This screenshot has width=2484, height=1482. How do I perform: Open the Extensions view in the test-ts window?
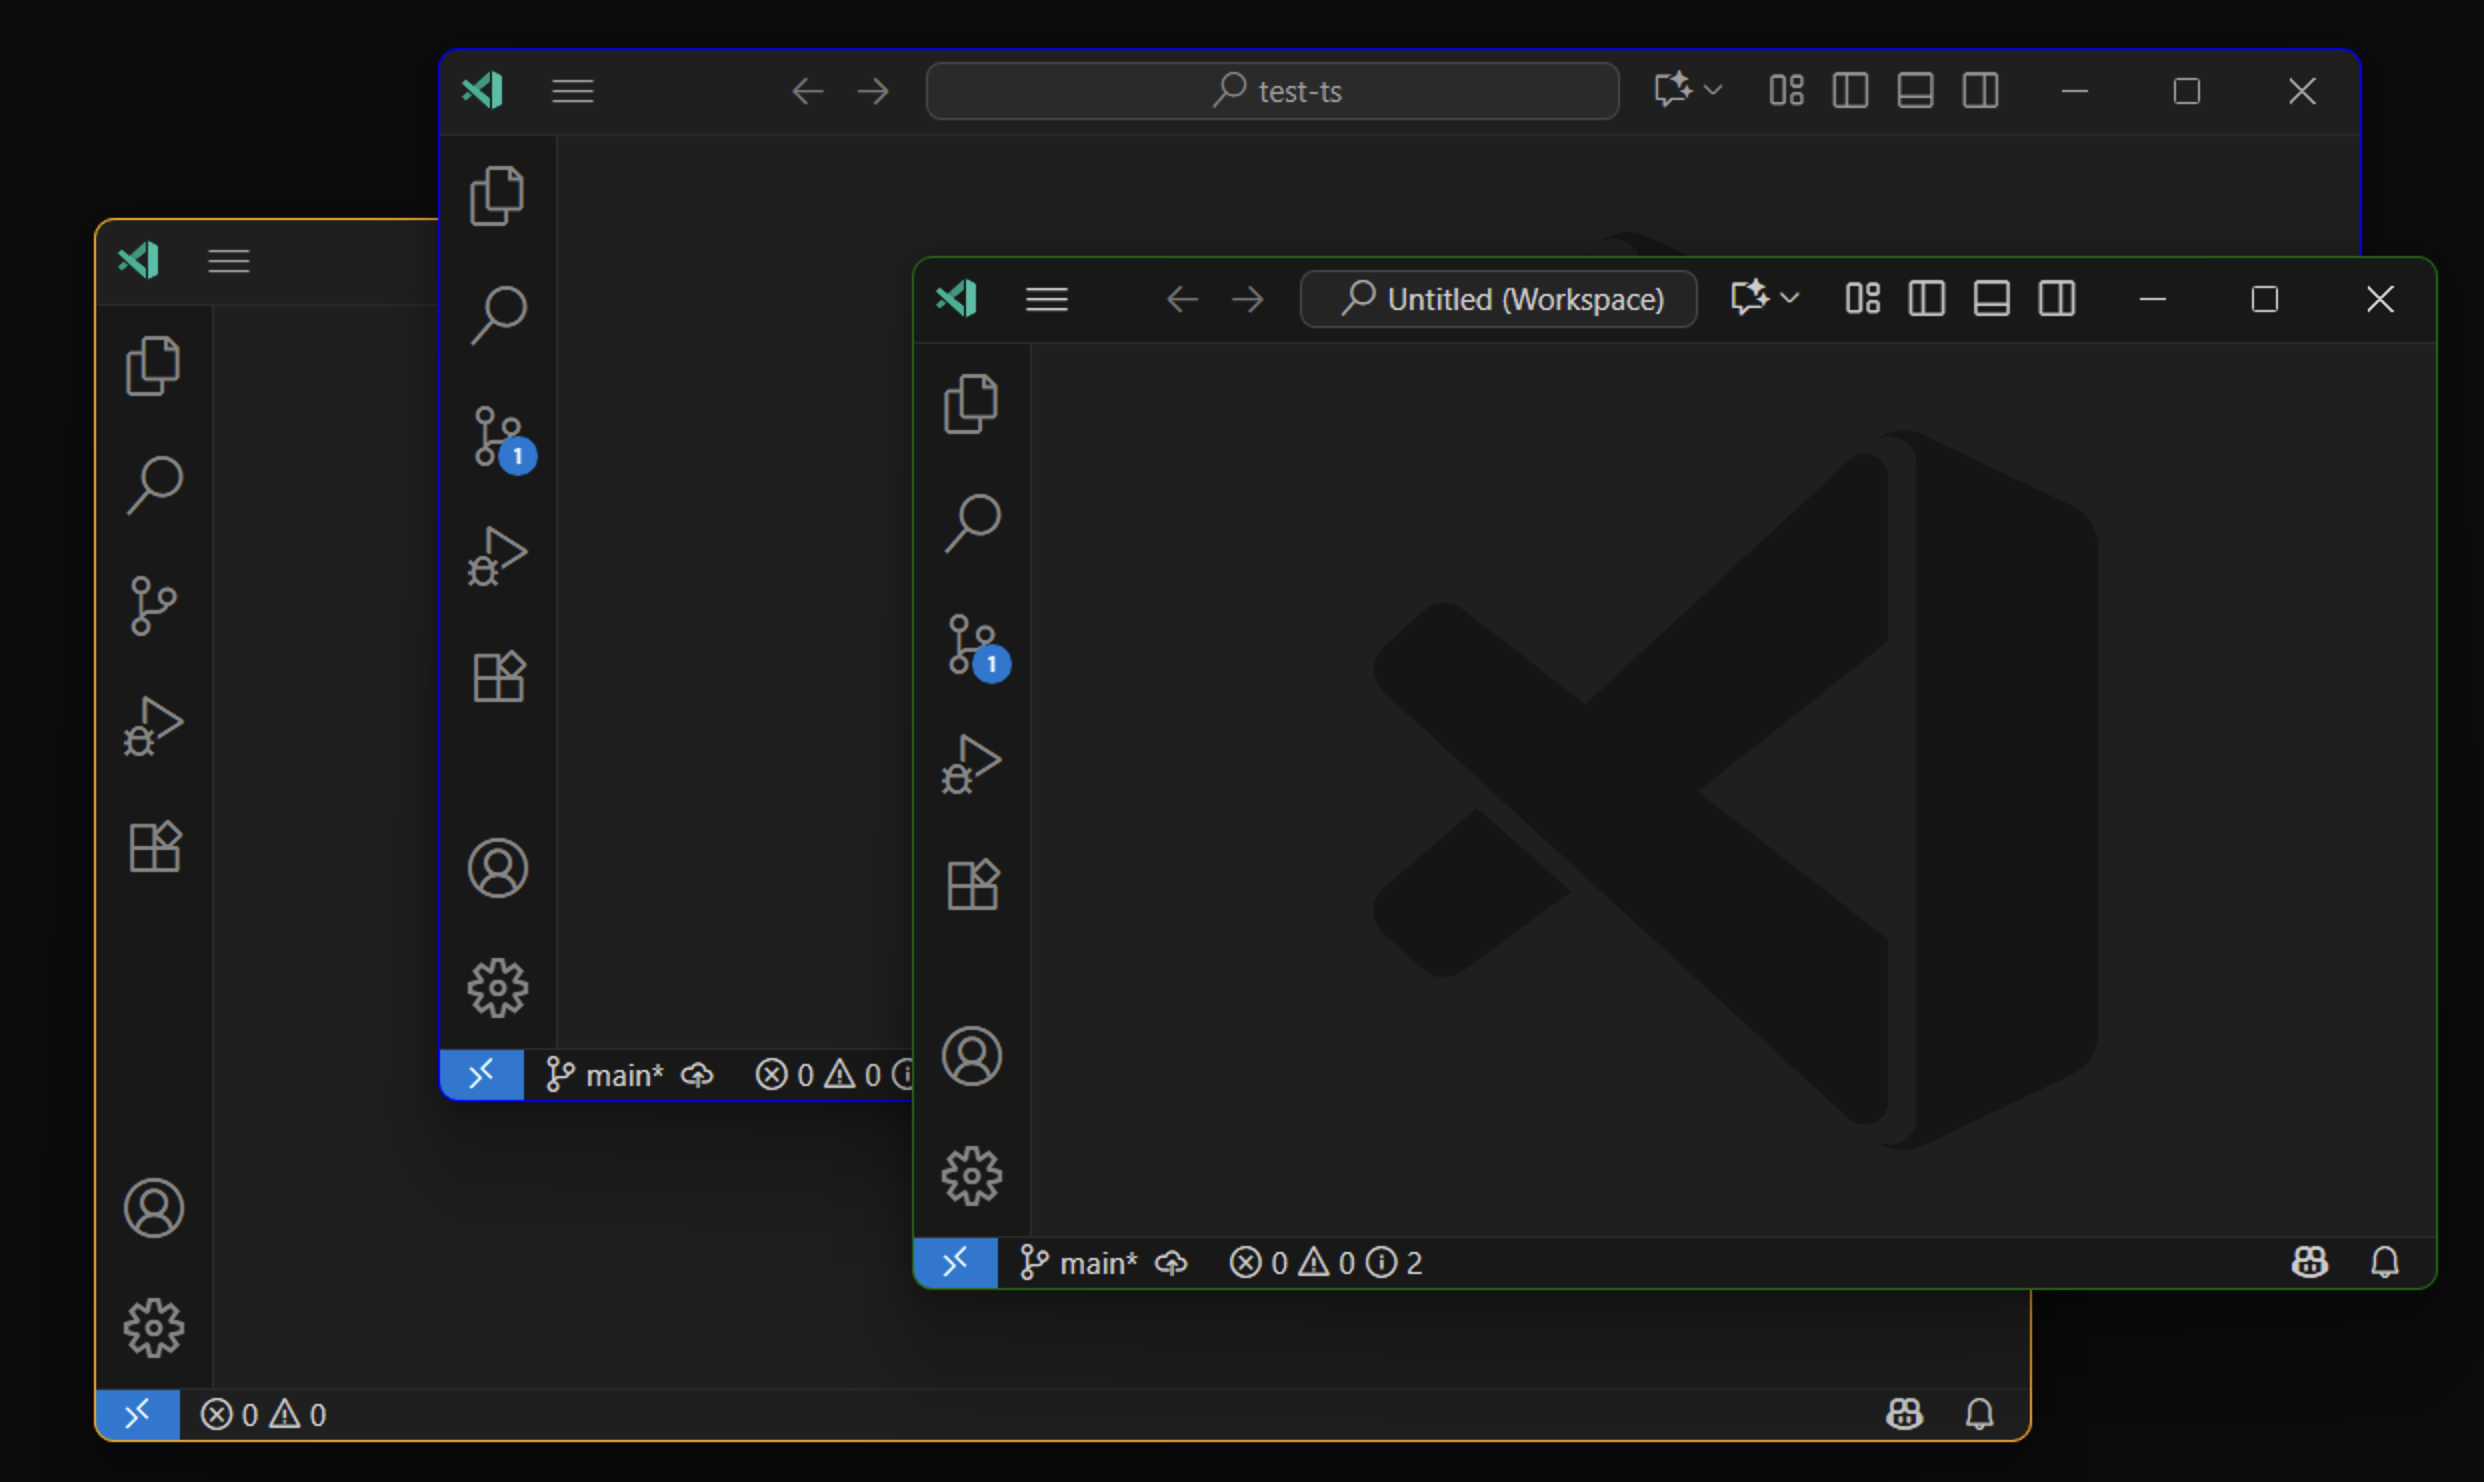pos(497,676)
